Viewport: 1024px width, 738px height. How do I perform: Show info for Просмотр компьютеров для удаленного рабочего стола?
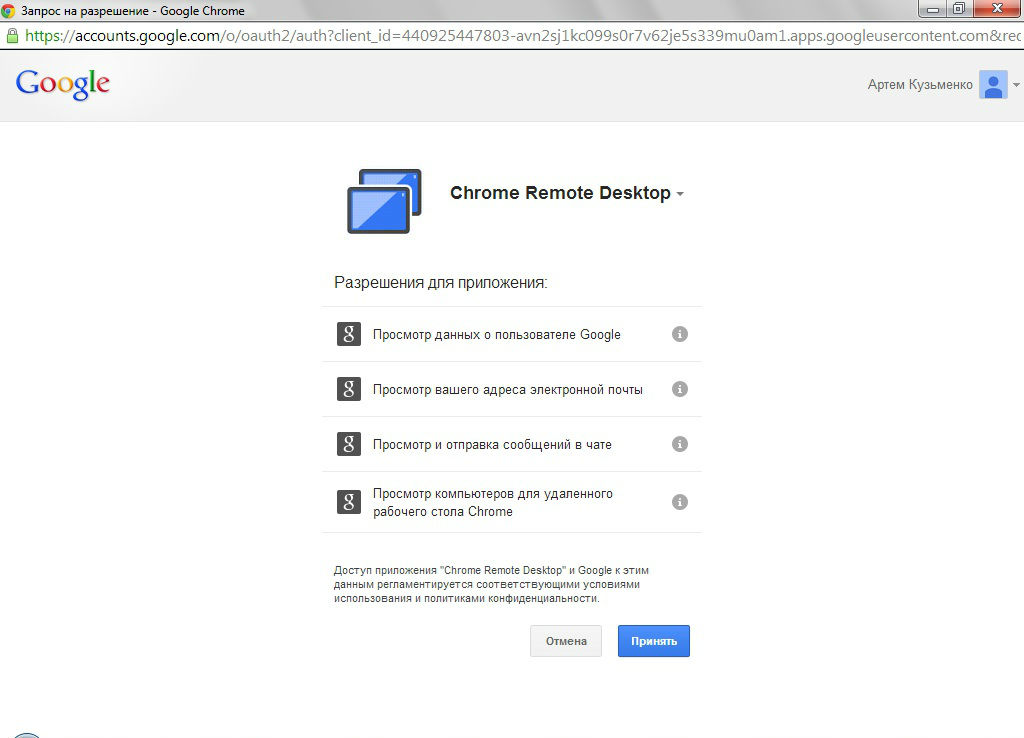[x=680, y=502]
